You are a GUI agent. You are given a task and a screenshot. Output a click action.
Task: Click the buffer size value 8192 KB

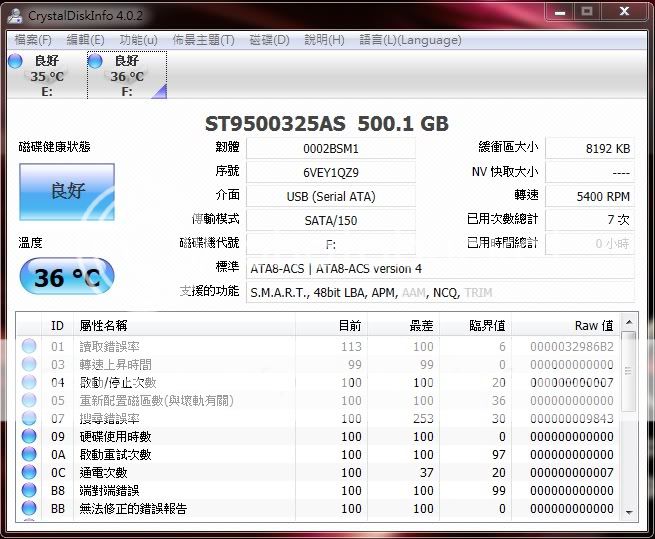(x=590, y=148)
